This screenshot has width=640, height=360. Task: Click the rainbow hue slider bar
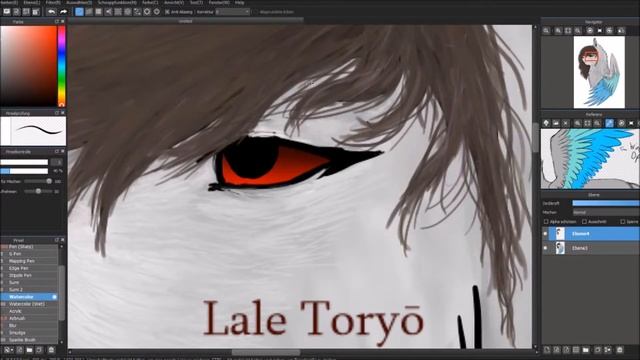[x=61, y=66]
